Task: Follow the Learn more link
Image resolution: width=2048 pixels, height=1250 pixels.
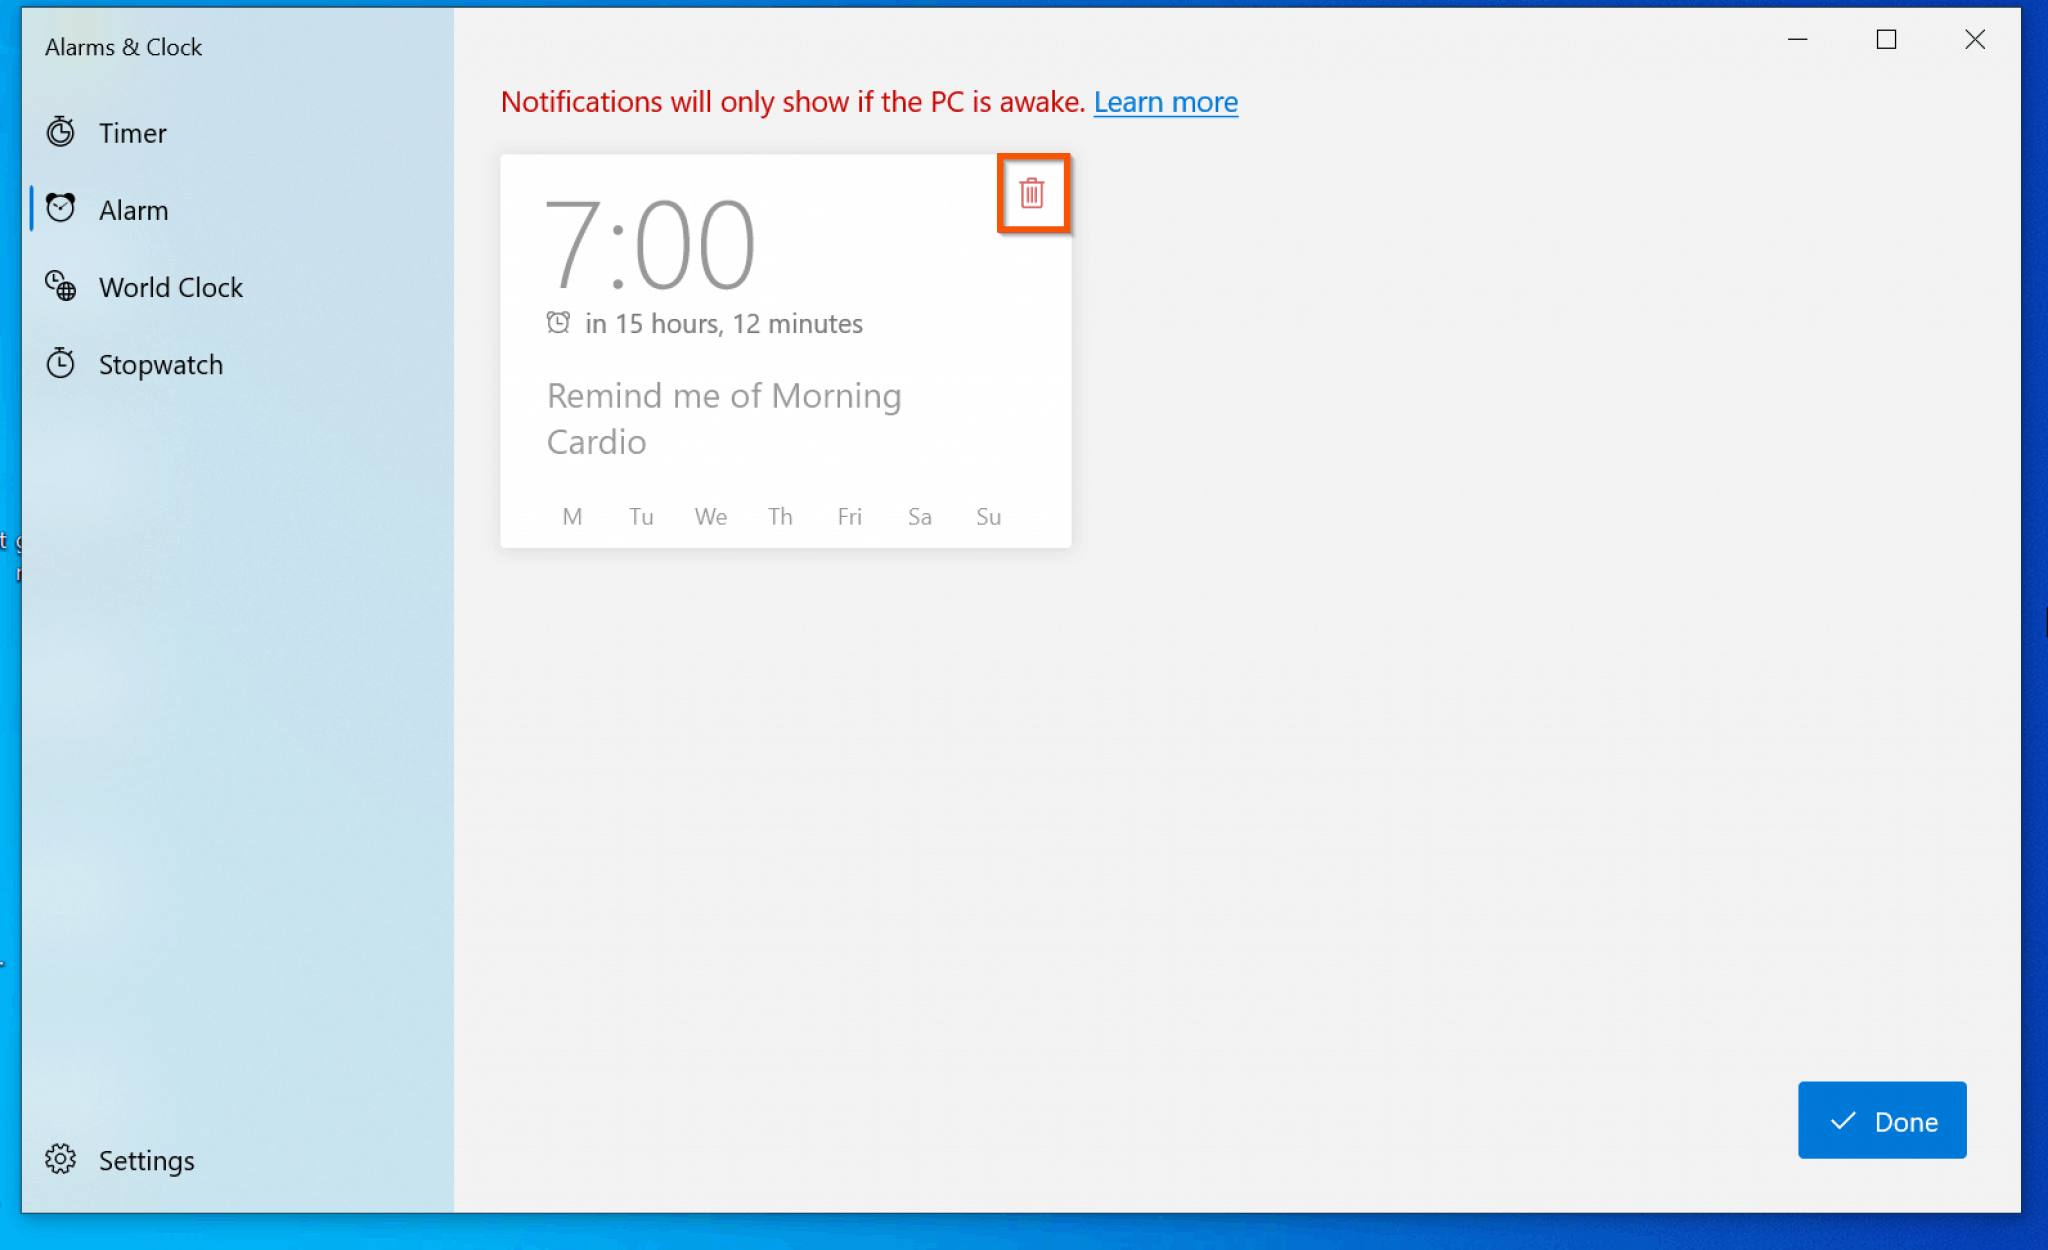Action: pyautogui.click(x=1165, y=102)
